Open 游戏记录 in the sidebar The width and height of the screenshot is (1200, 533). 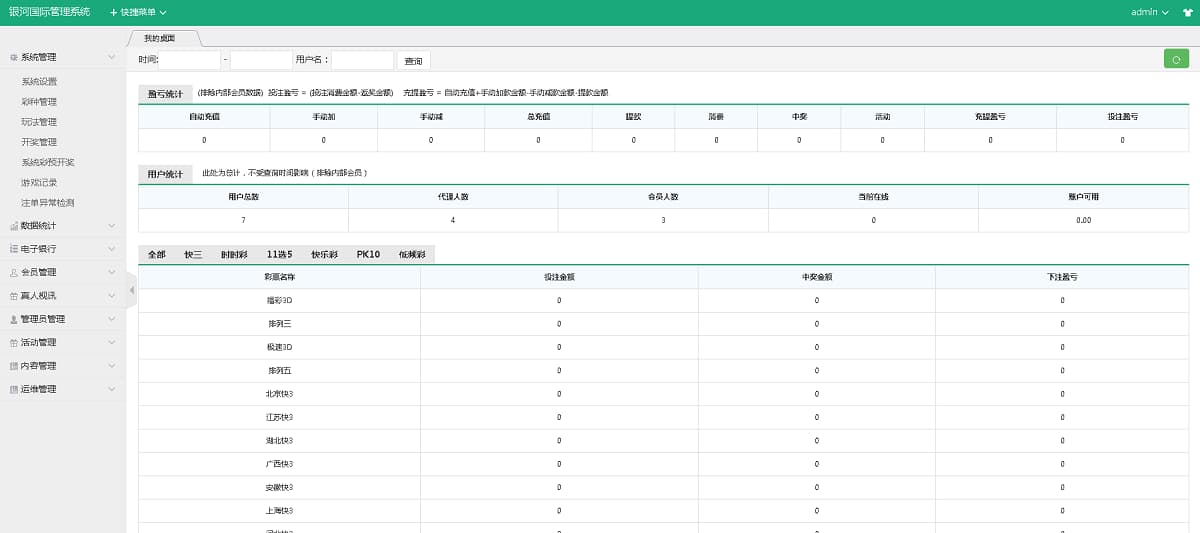click(x=39, y=183)
